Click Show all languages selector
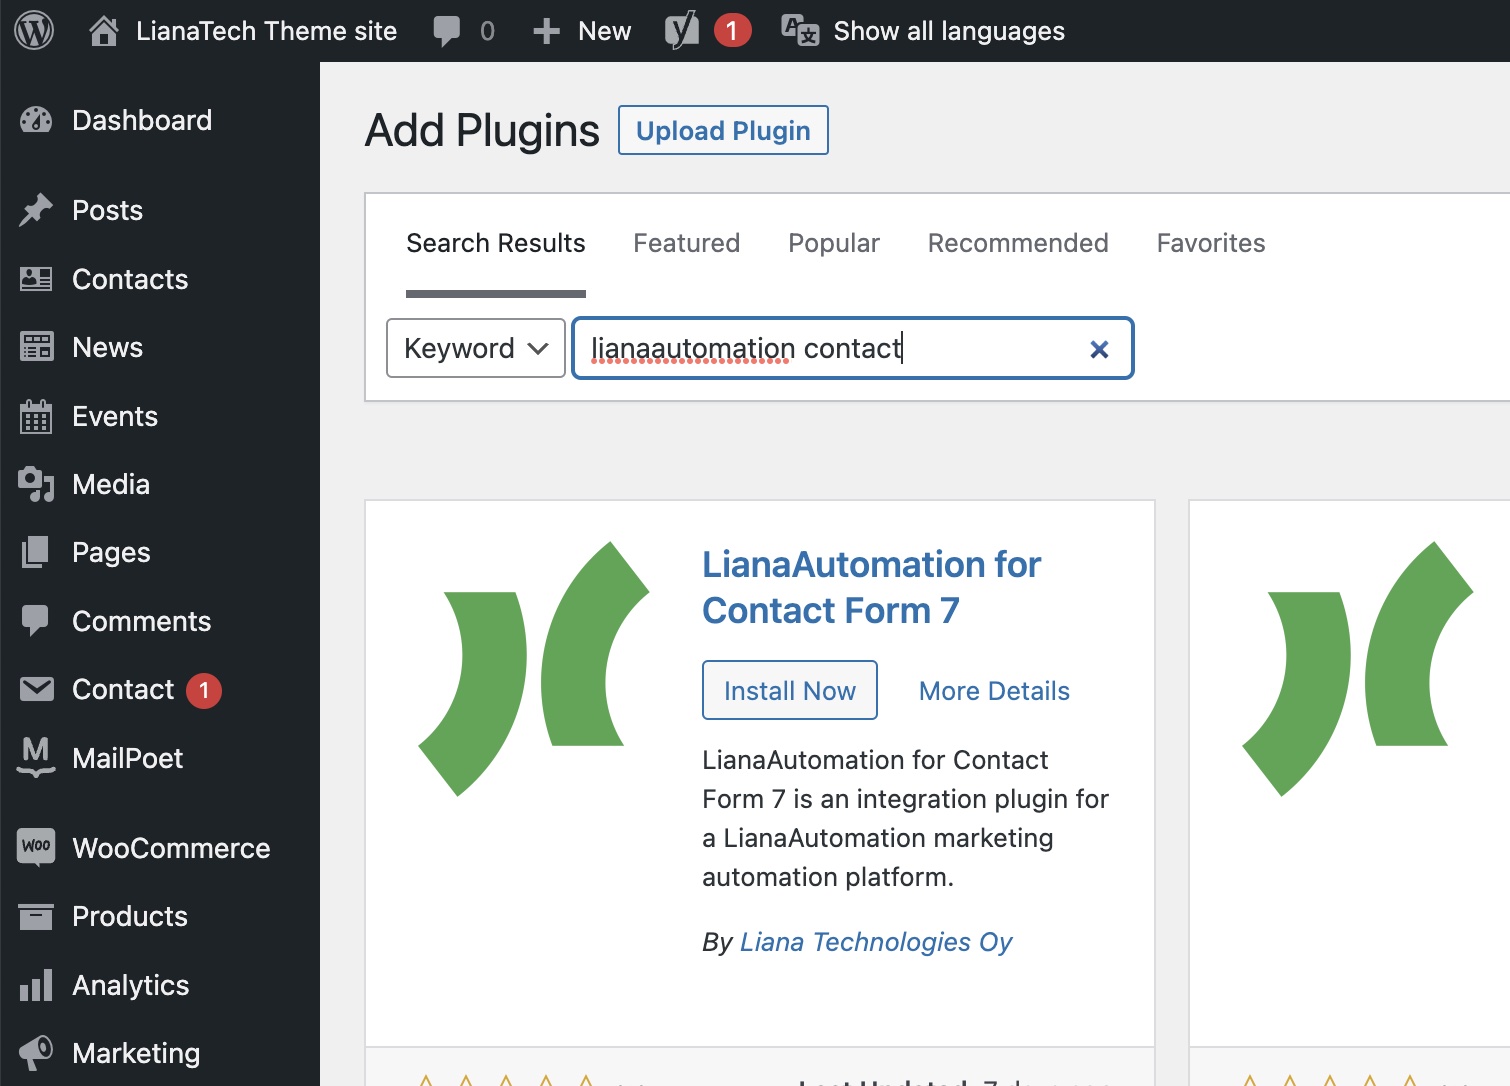The height and width of the screenshot is (1086, 1510). point(923,31)
